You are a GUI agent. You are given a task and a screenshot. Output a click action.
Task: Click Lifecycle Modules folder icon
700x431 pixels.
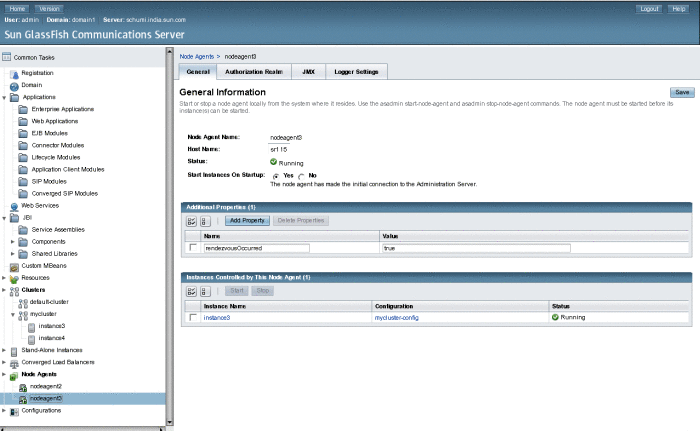(23, 158)
